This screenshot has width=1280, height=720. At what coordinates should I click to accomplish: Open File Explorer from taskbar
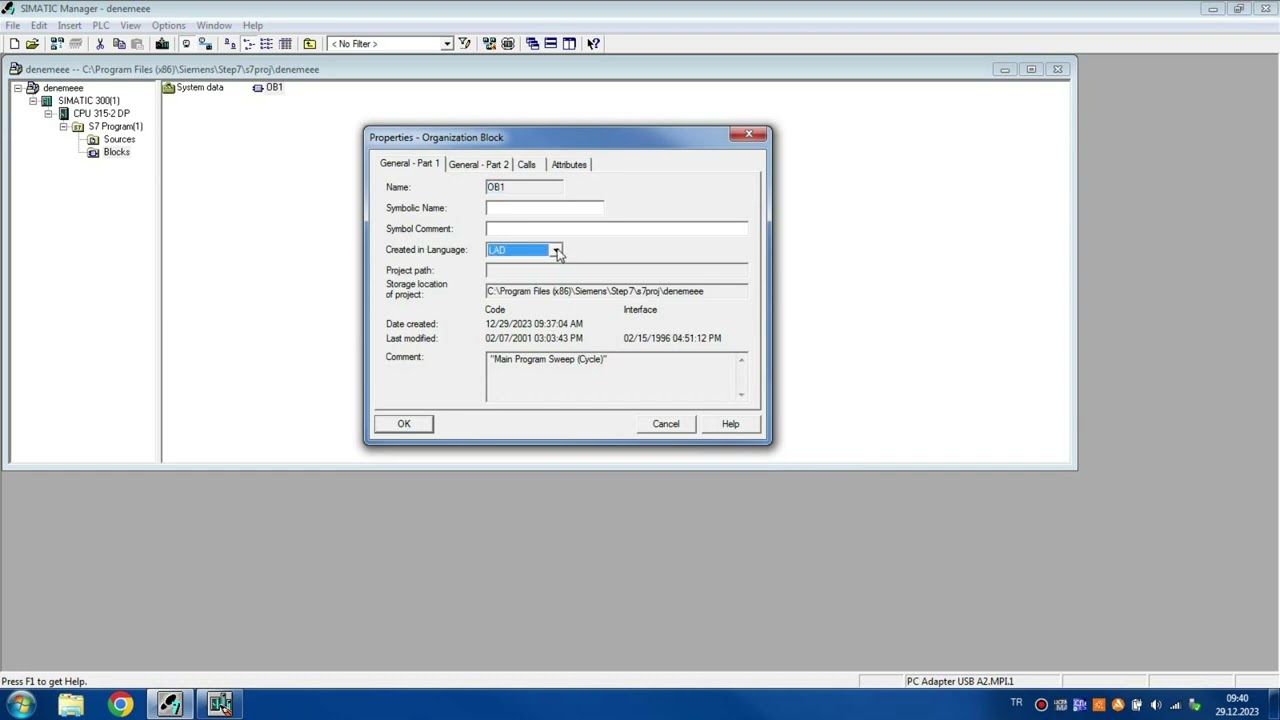tap(71, 705)
